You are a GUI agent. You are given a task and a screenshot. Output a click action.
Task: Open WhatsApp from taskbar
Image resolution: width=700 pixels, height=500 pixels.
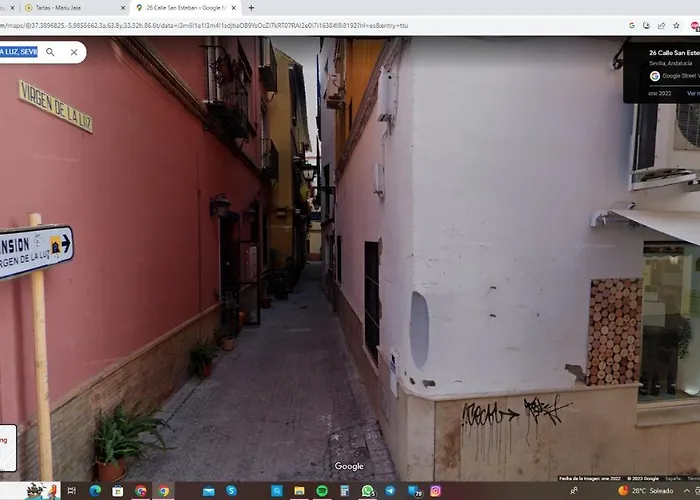click(x=367, y=491)
